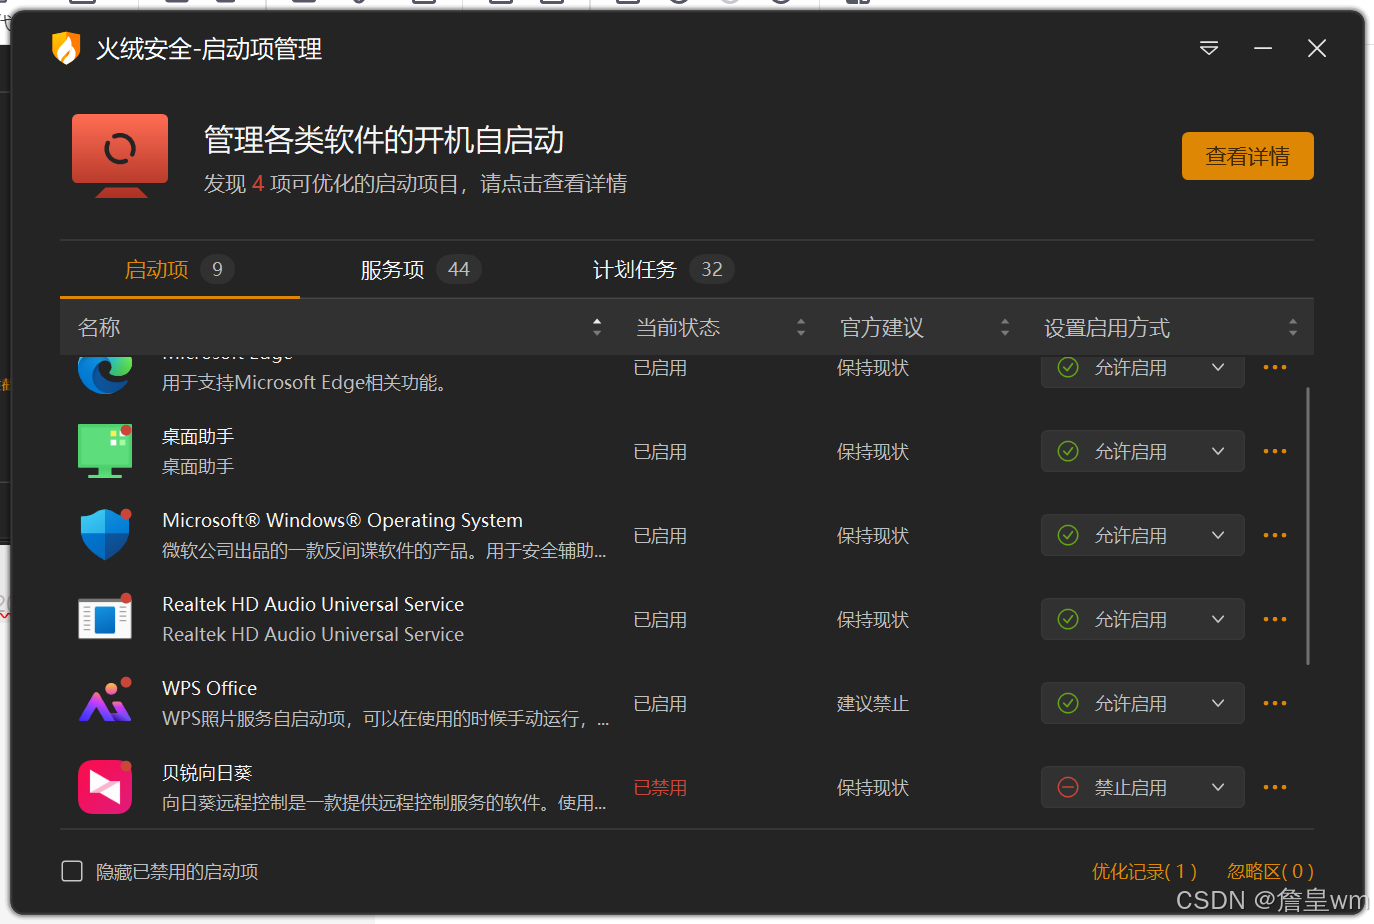Image resolution: width=1374 pixels, height=924 pixels.
Task: Click 建议禁止 suggestion for WPS Office
Action: coord(873,704)
